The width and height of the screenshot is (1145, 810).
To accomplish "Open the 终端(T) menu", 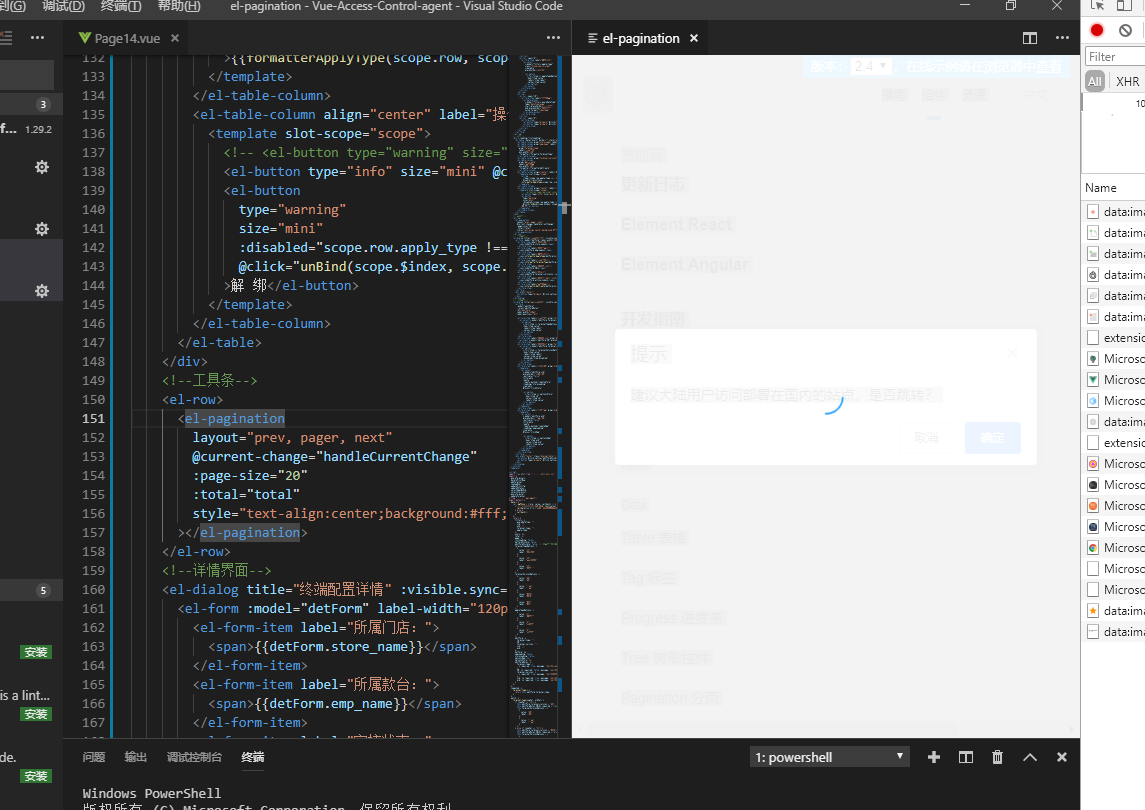I will 120,6.
